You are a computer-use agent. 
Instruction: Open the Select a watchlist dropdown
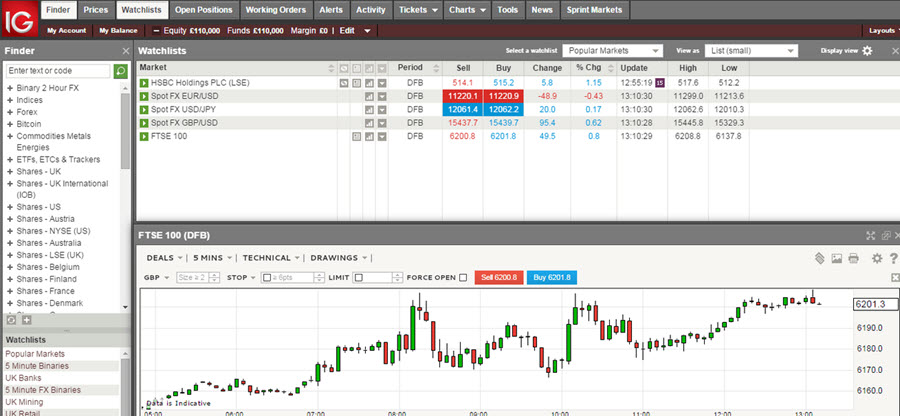tap(612, 50)
